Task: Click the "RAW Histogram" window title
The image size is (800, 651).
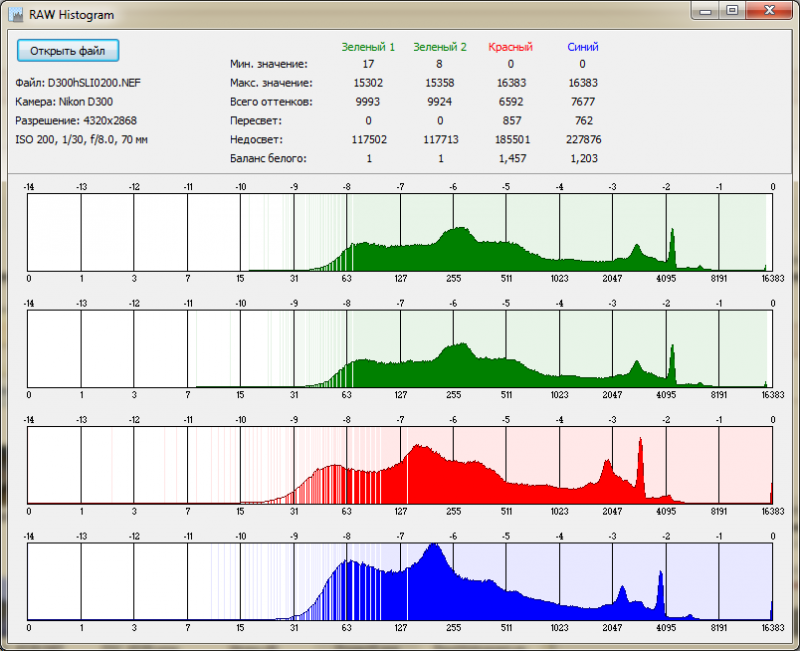Action: 71,15
